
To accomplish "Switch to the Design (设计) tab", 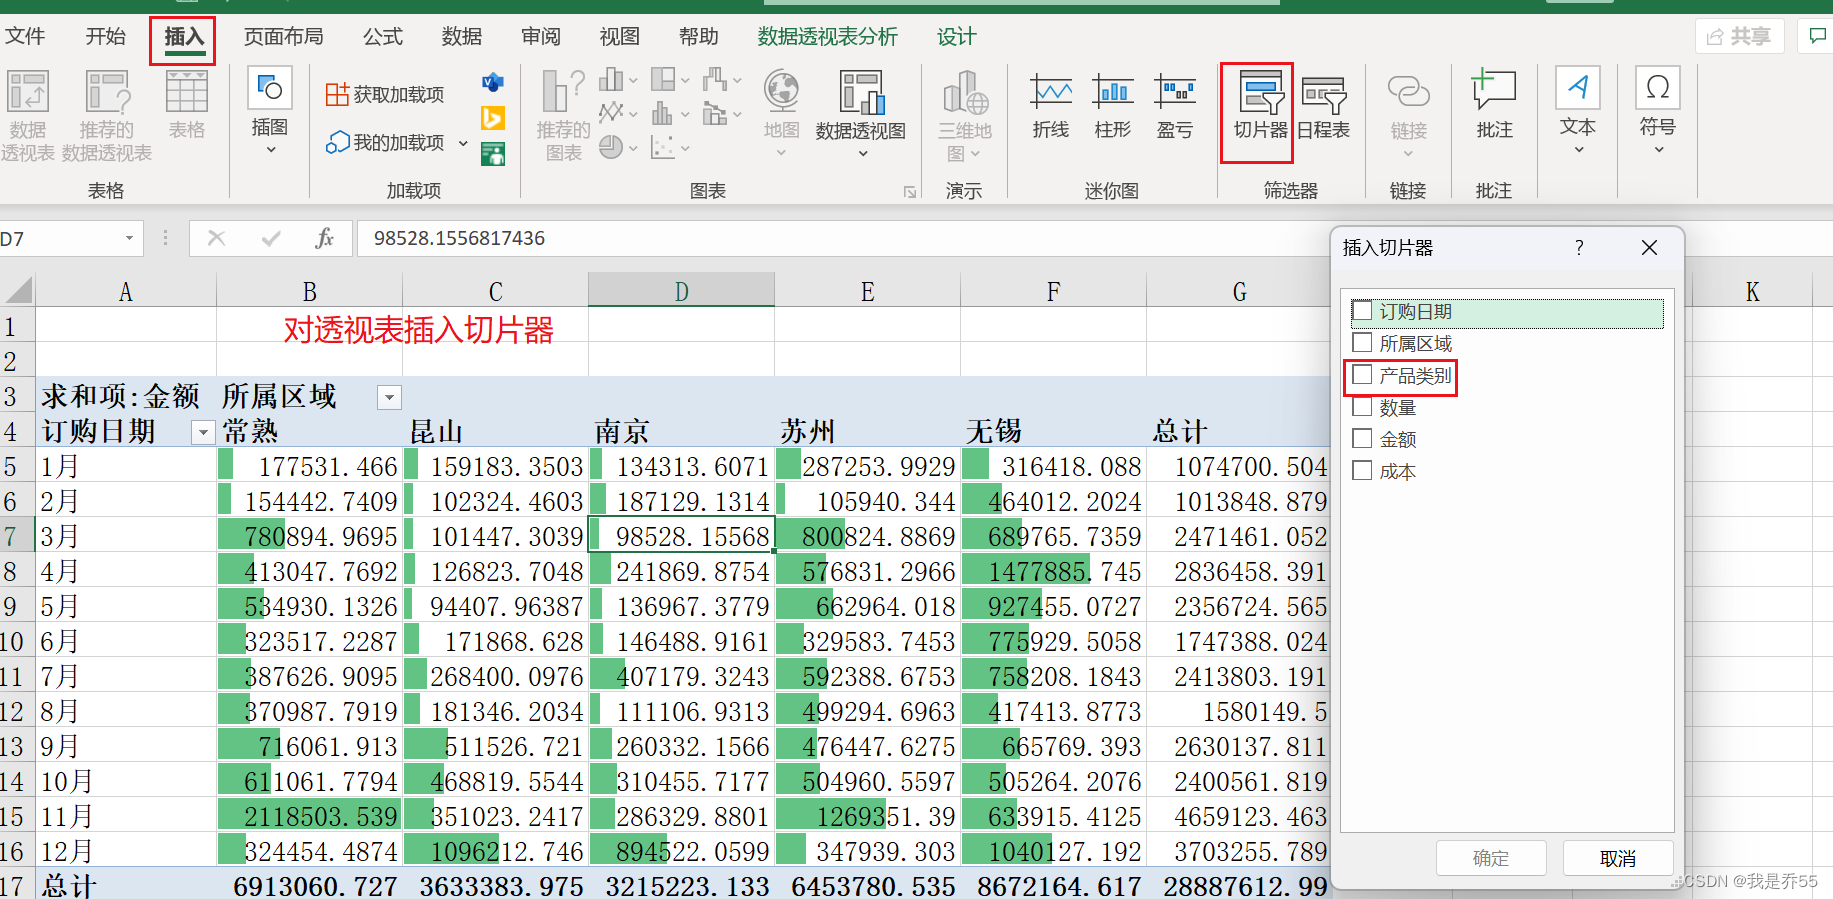I will click(x=956, y=36).
